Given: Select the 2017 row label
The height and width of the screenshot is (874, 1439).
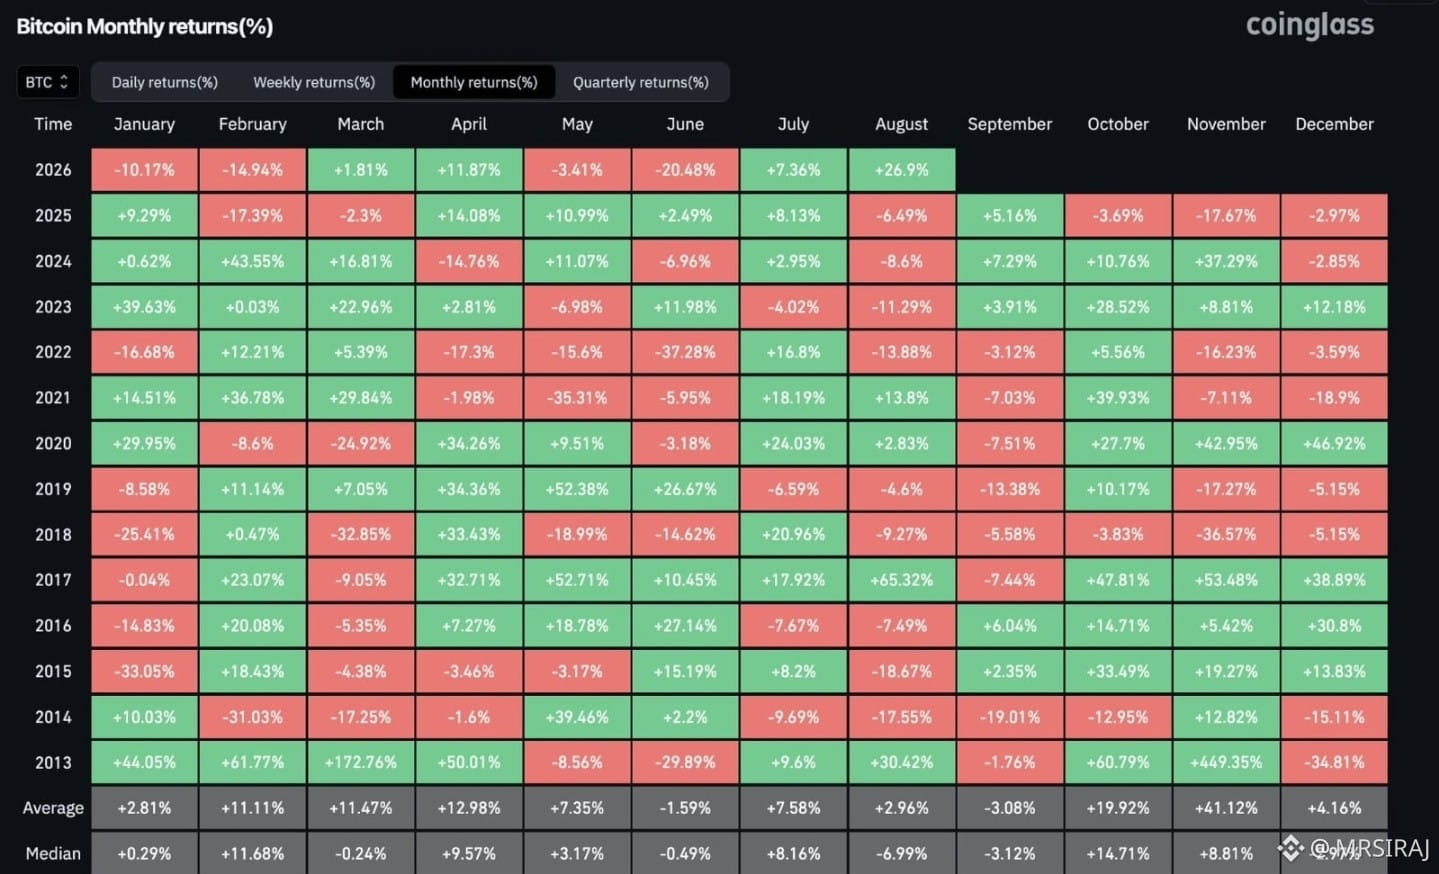Looking at the screenshot, I should pyautogui.click(x=53, y=580).
